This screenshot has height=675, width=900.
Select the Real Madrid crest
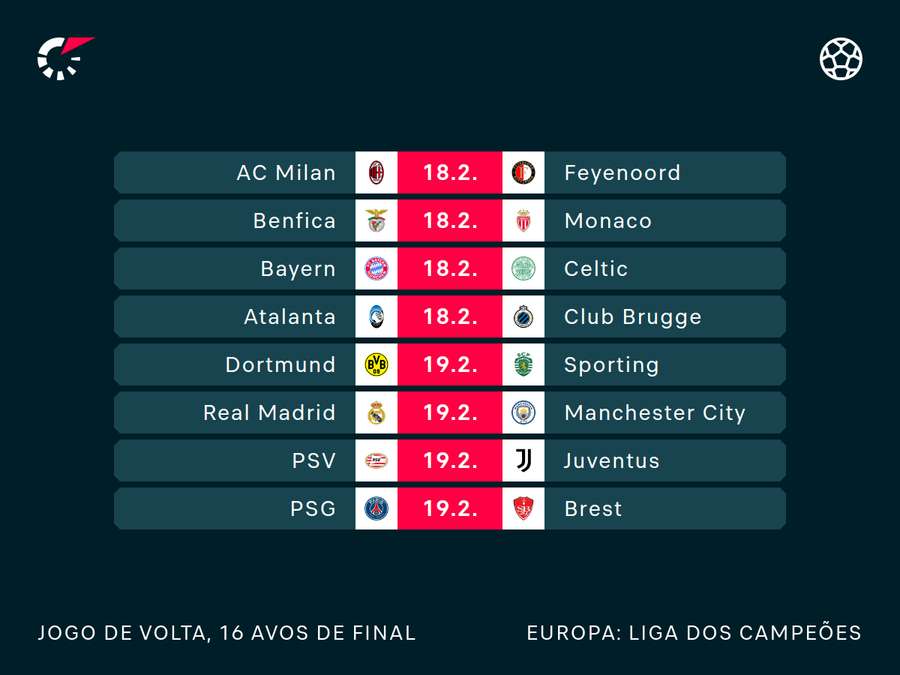click(377, 413)
